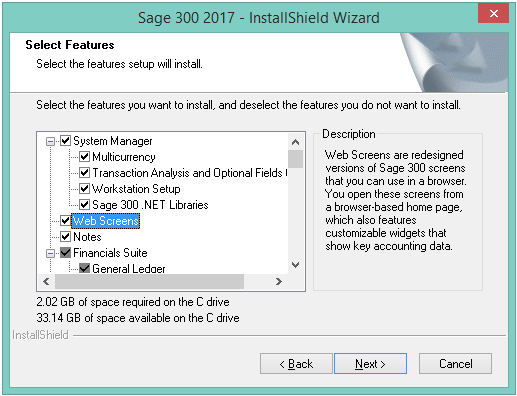Select the Multicurrency feature label
517x396 pixels.
124,157
